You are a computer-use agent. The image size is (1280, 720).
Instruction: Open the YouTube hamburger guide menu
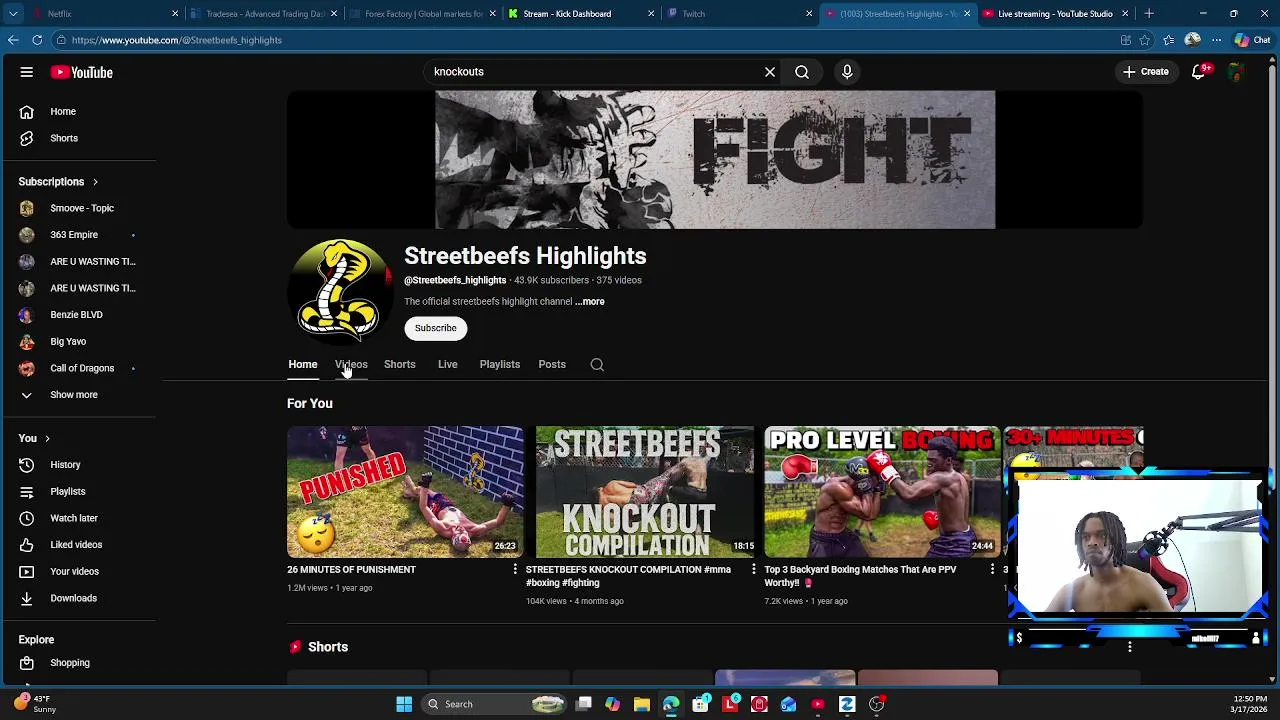pos(27,72)
